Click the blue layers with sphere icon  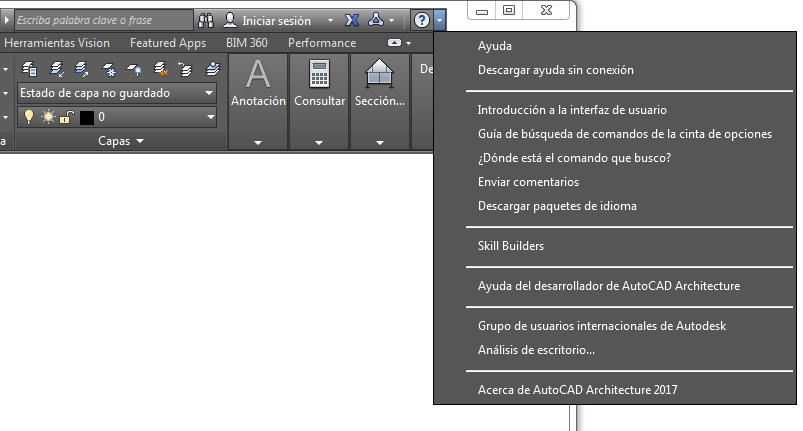coord(212,69)
